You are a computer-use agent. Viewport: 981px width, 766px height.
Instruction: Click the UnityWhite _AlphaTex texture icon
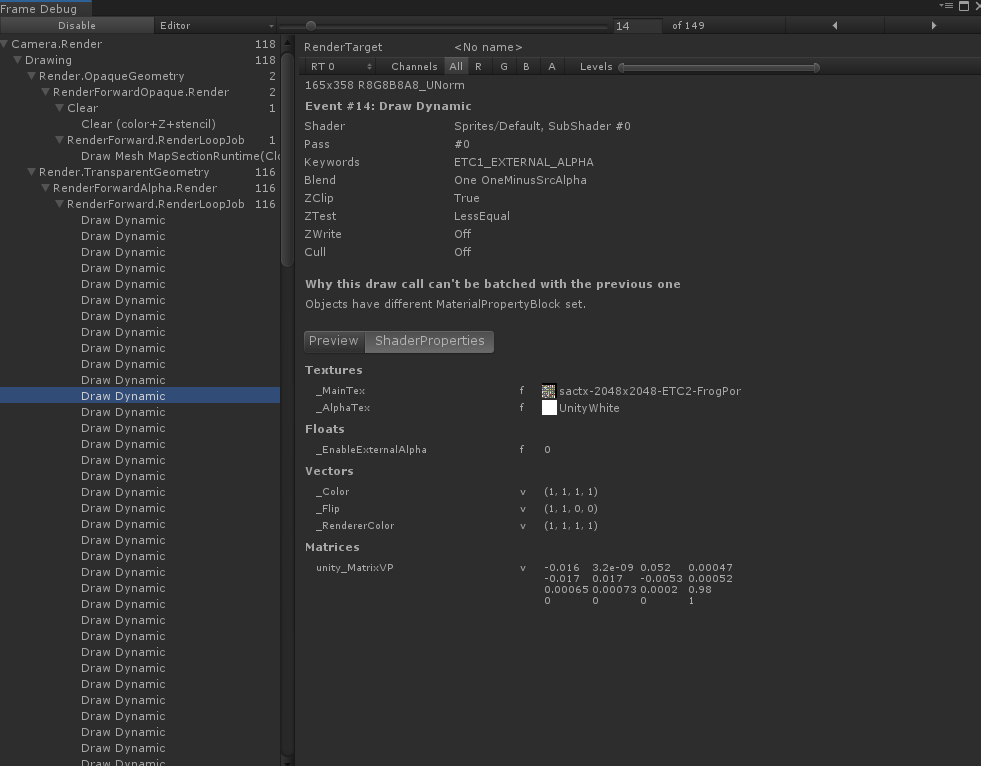pyautogui.click(x=549, y=408)
